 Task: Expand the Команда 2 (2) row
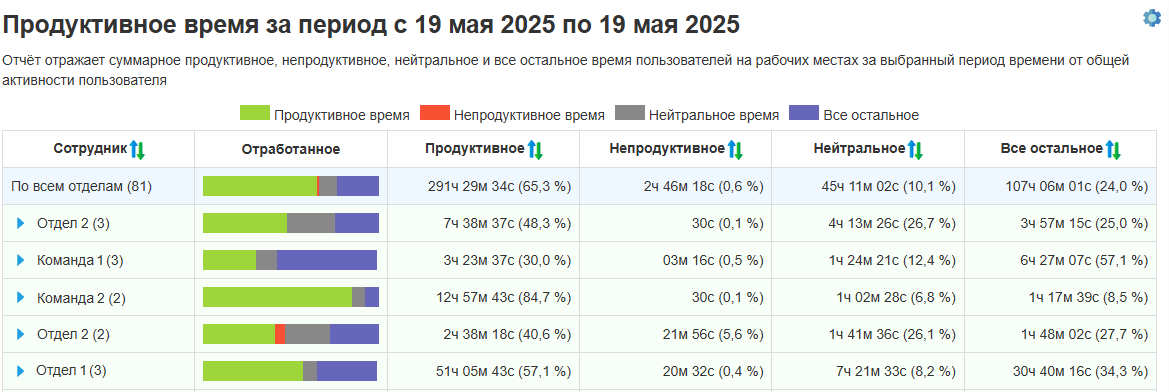[x=21, y=297]
